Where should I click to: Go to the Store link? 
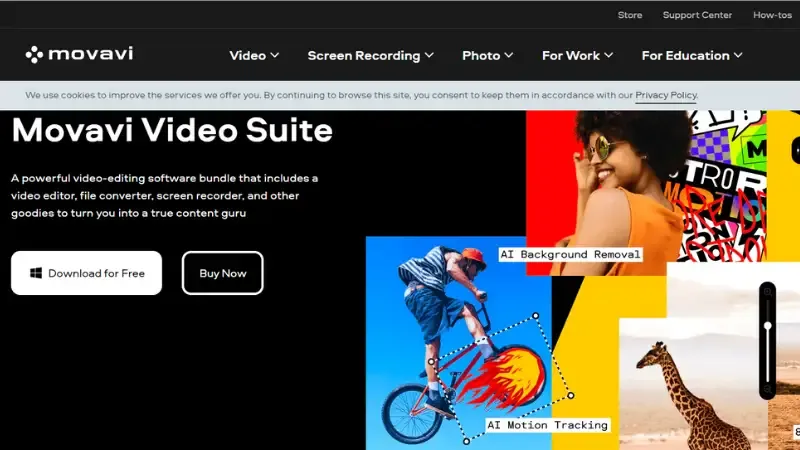click(x=630, y=15)
